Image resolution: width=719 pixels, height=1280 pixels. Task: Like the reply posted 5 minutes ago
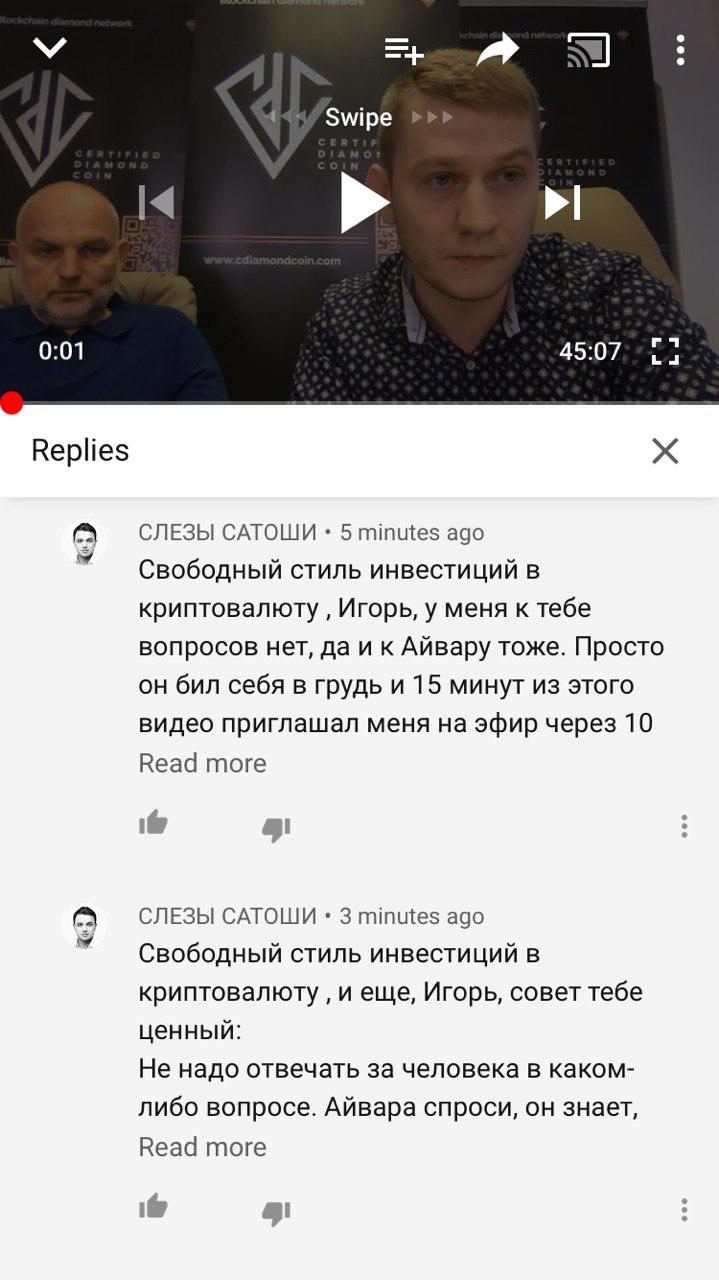tap(153, 823)
